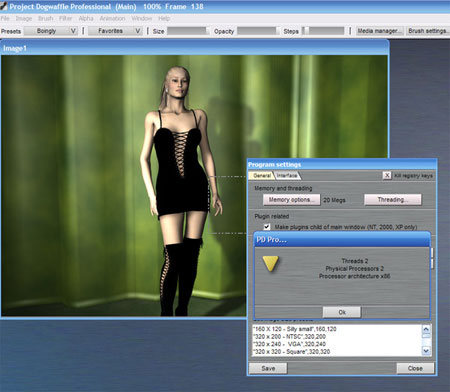Image resolution: width=450 pixels, height=392 pixels.
Task: Click the Image1 window title bar
Action: 195,48
